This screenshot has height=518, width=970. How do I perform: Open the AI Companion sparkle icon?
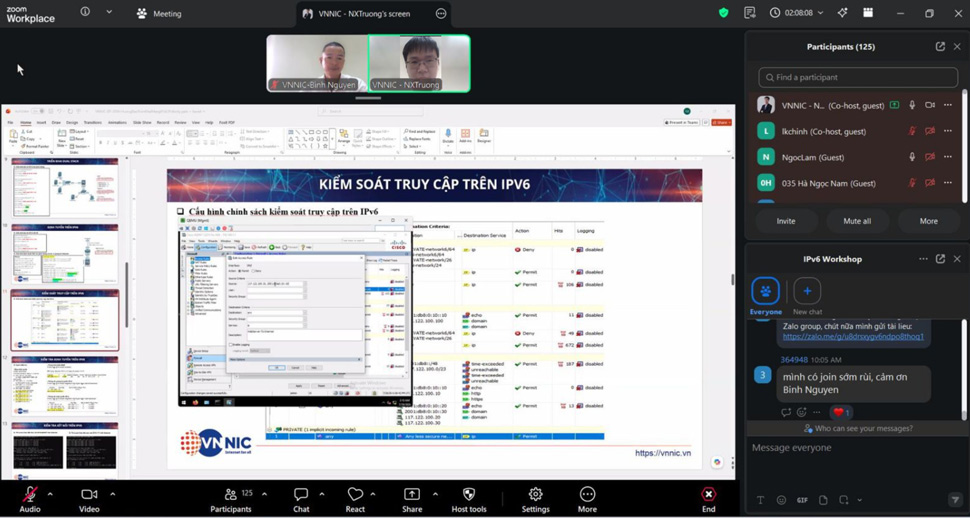(x=843, y=13)
